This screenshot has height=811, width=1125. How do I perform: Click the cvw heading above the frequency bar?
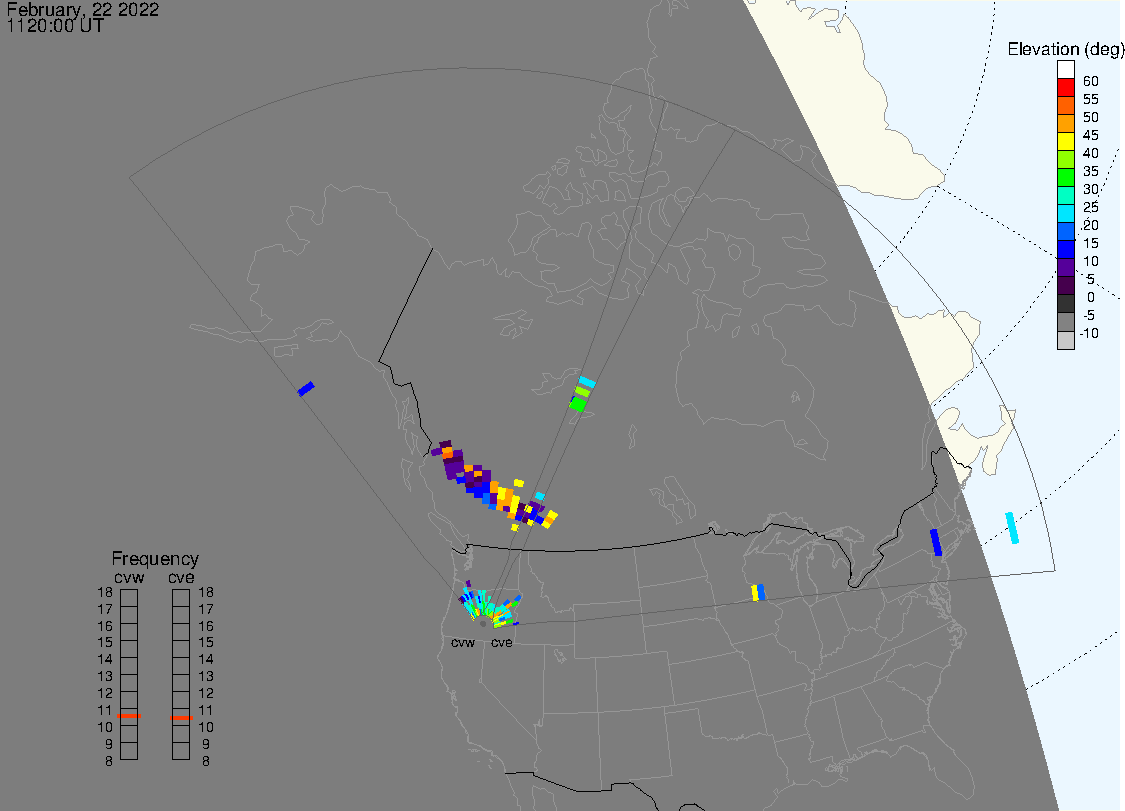pos(129,577)
